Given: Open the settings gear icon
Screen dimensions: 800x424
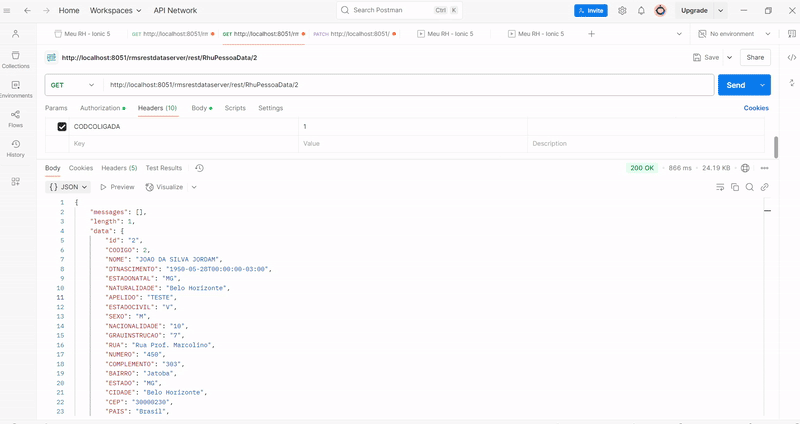Looking at the screenshot, I should pos(622,10).
